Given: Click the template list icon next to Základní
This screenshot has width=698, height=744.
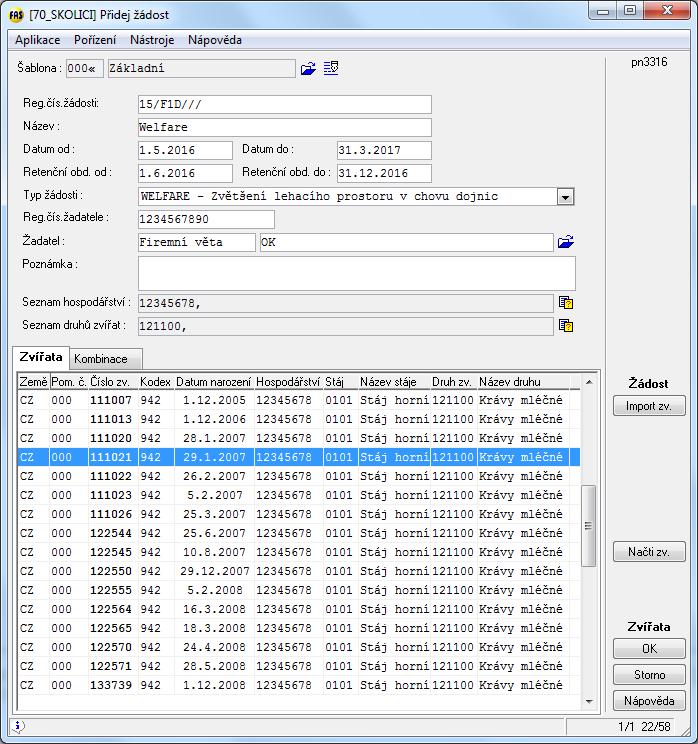Looking at the screenshot, I should point(331,69).
